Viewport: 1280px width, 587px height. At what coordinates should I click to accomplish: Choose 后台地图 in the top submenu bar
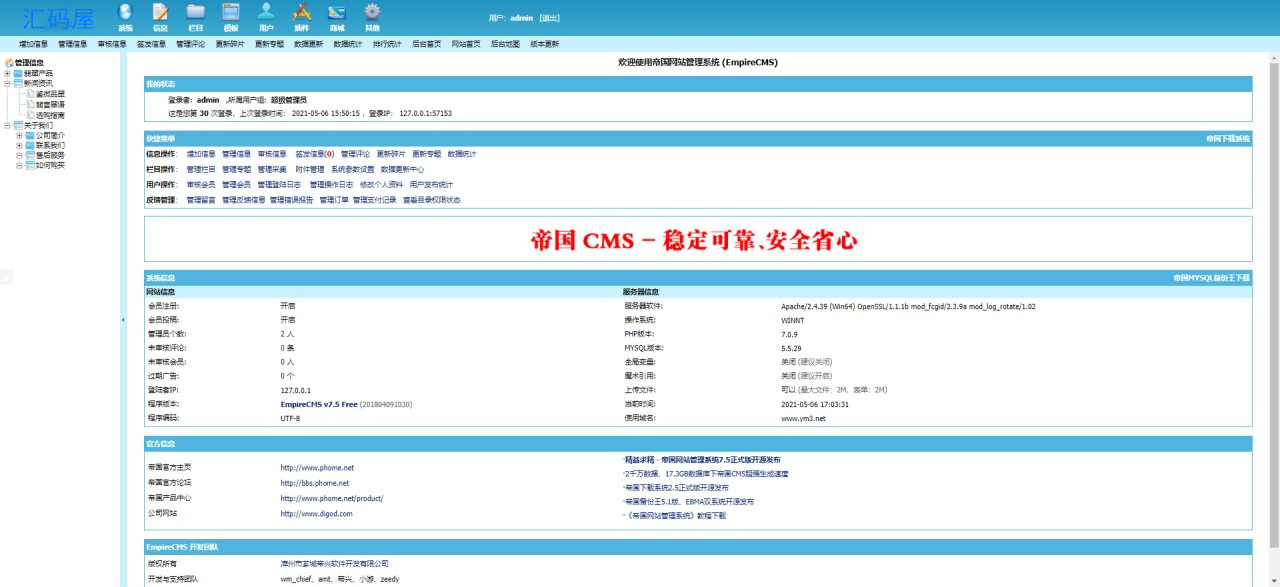[x=505, y=44]
